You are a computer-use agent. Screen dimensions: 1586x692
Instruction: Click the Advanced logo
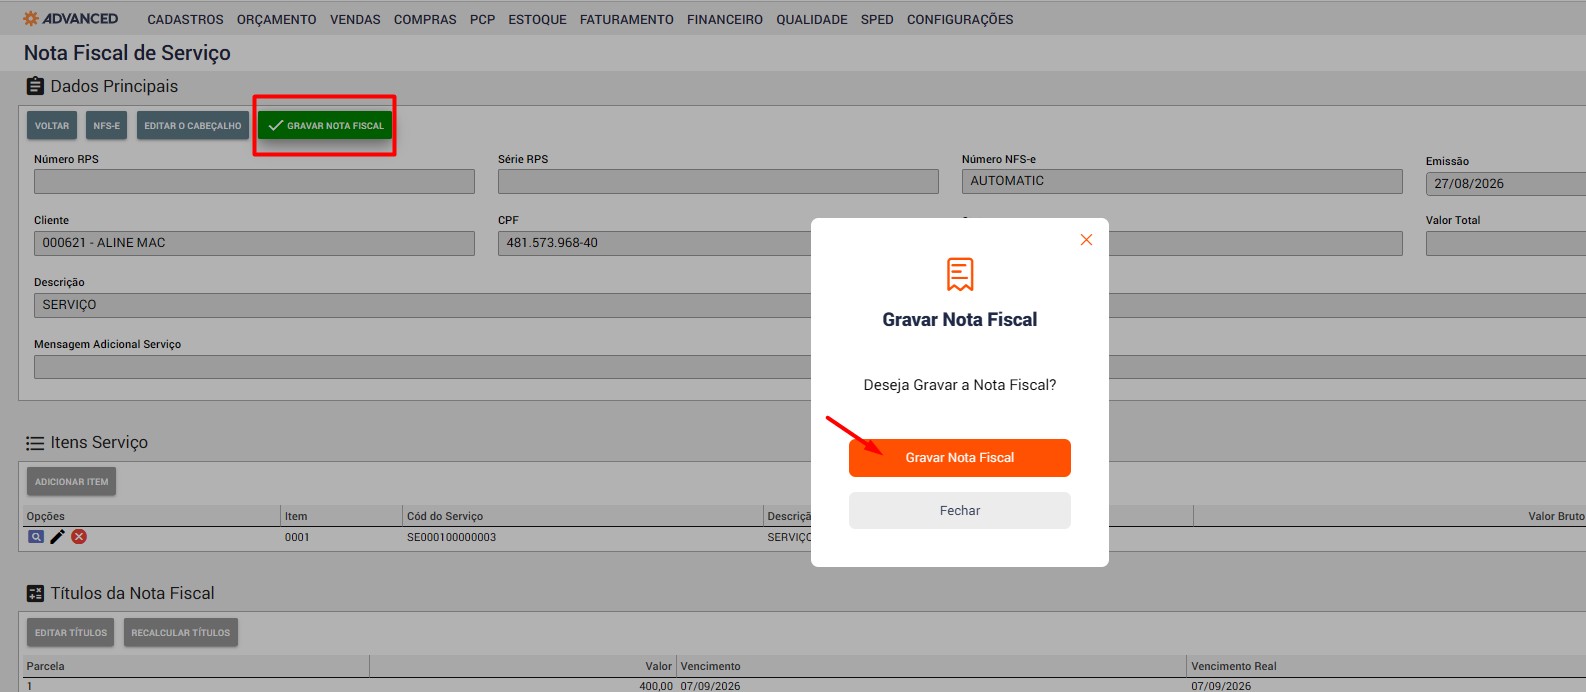click(x=70, y=19)
